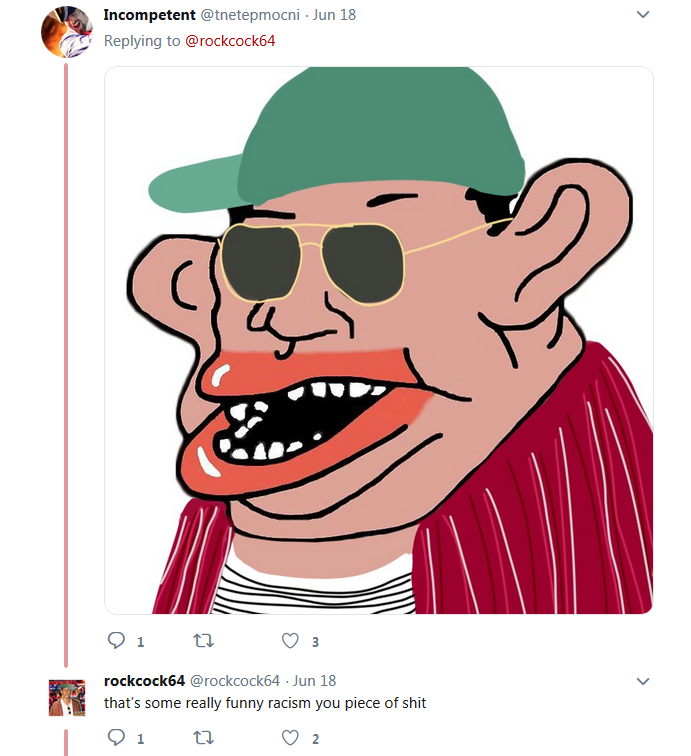
Task: Open the tweet text about funny racism
Action: [x=265, y=703]
